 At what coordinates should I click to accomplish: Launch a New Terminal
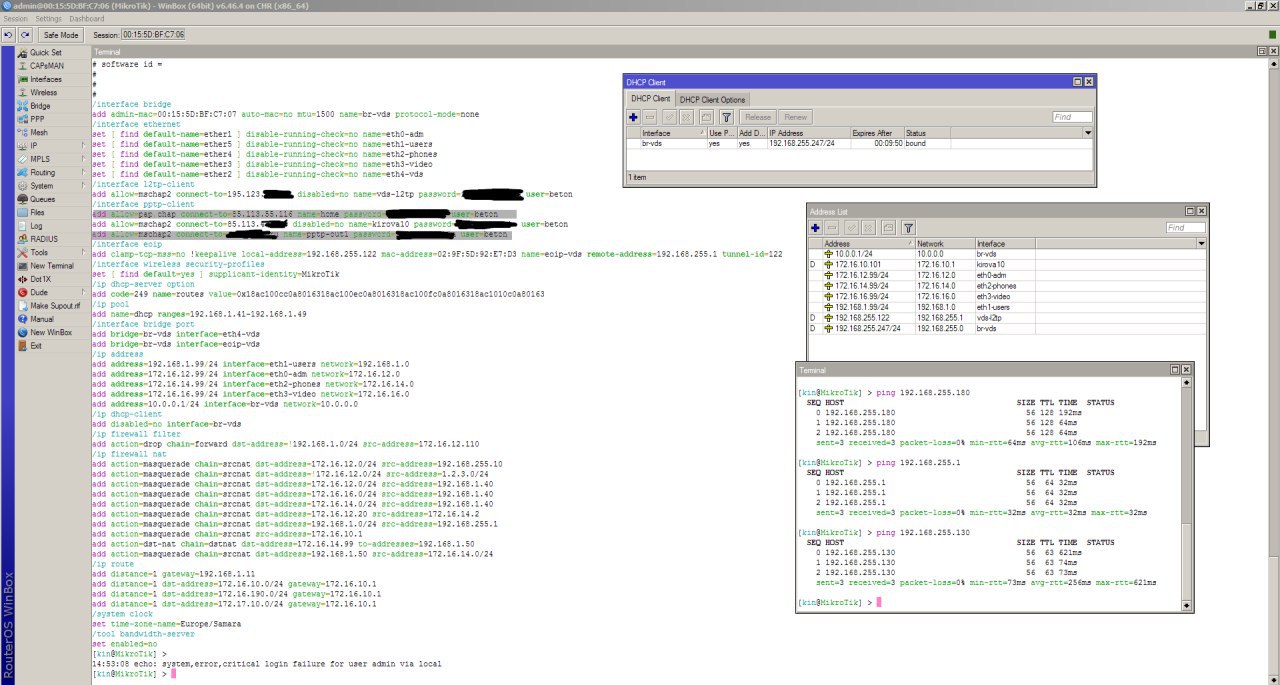pos(51,266)
